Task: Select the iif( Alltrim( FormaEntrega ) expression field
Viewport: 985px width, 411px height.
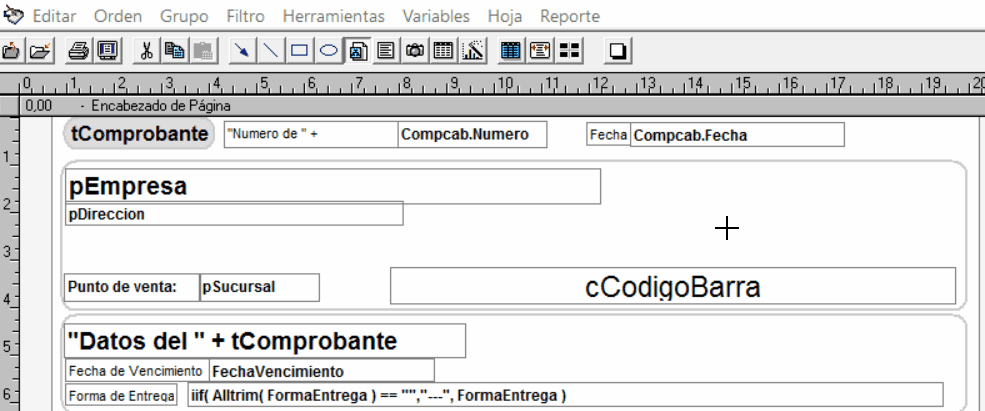Action: tap(565, 395)
